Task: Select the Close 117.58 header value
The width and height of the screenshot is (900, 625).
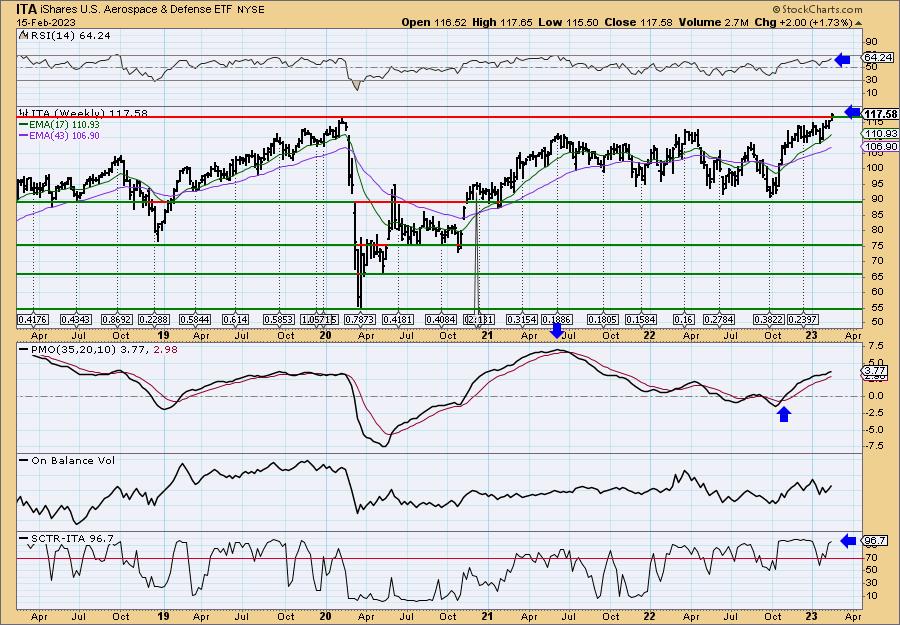Action: point(638,22)
